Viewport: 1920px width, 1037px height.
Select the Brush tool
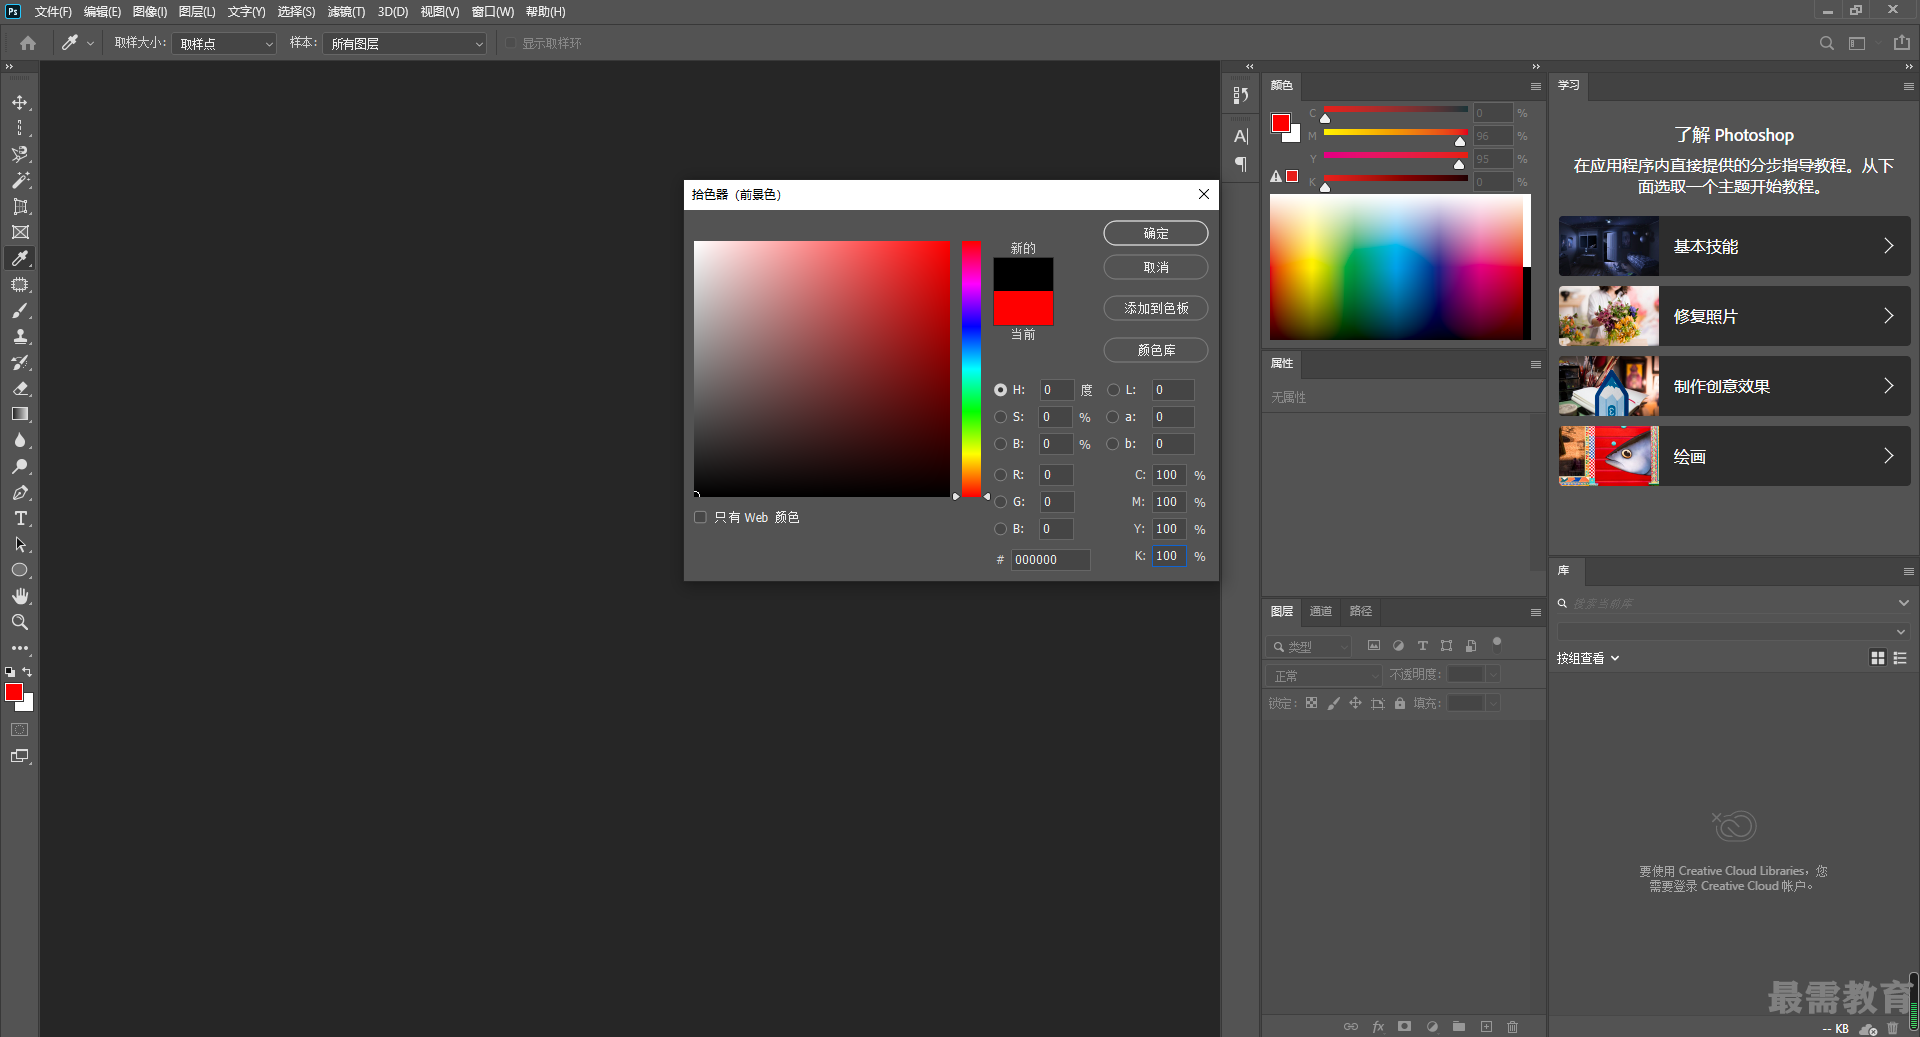point(20,311)
